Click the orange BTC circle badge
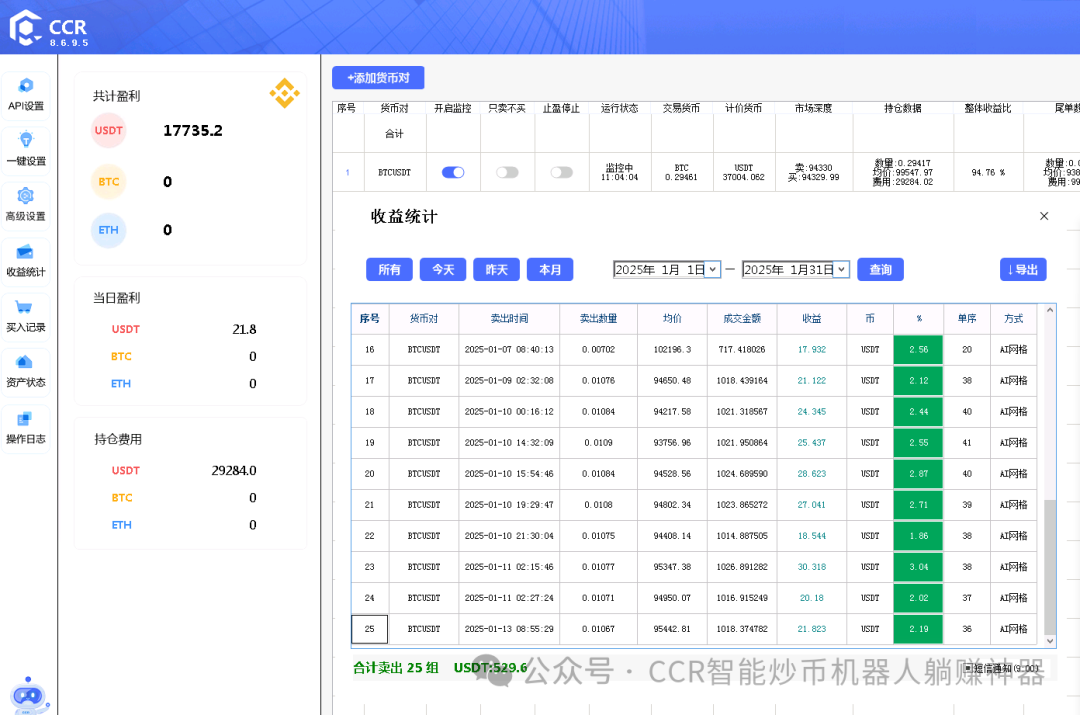 coord(109,182)
